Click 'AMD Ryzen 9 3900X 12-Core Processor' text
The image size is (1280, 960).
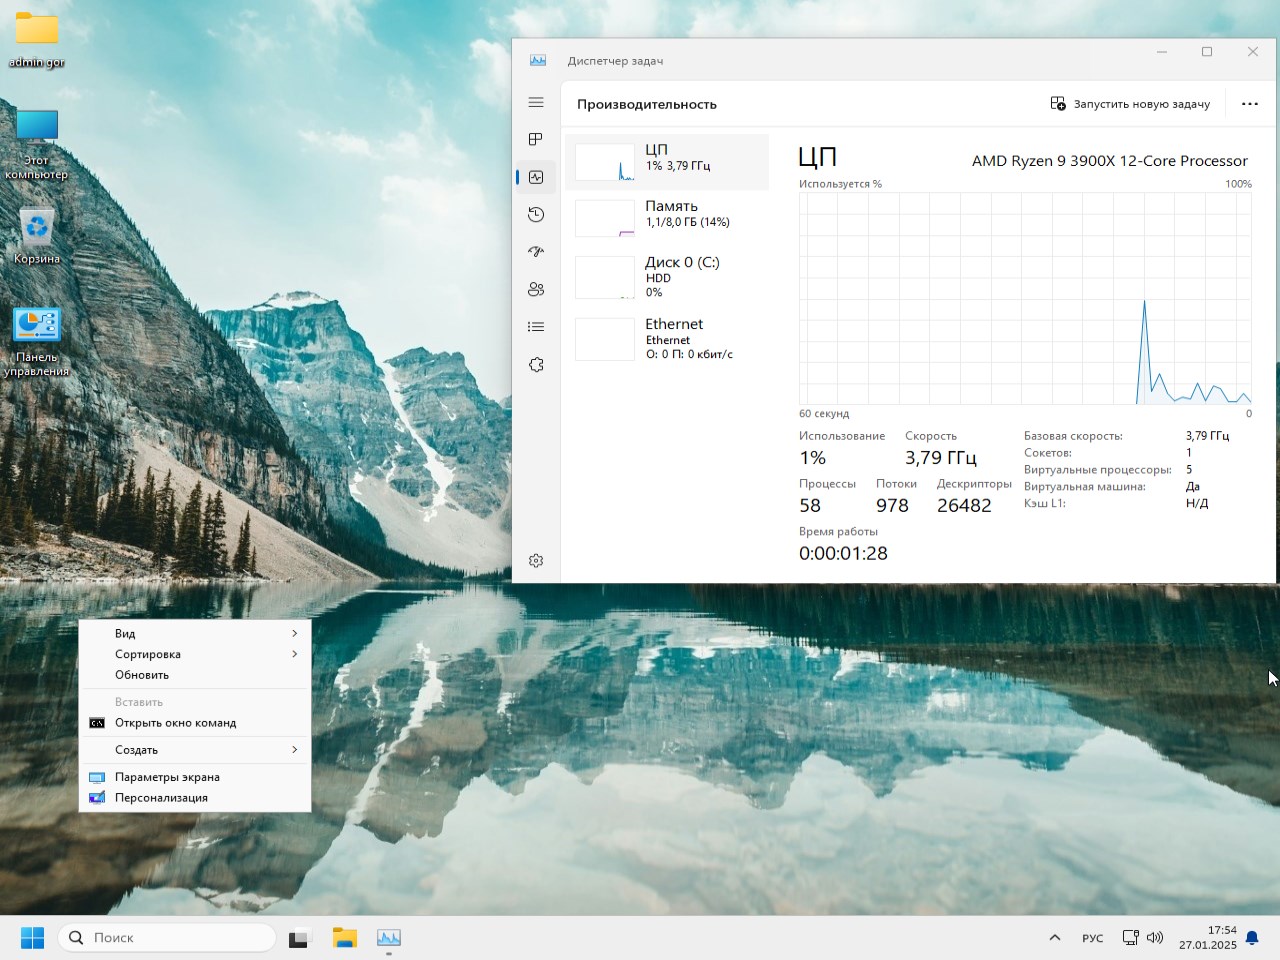tap(1110, 161)
